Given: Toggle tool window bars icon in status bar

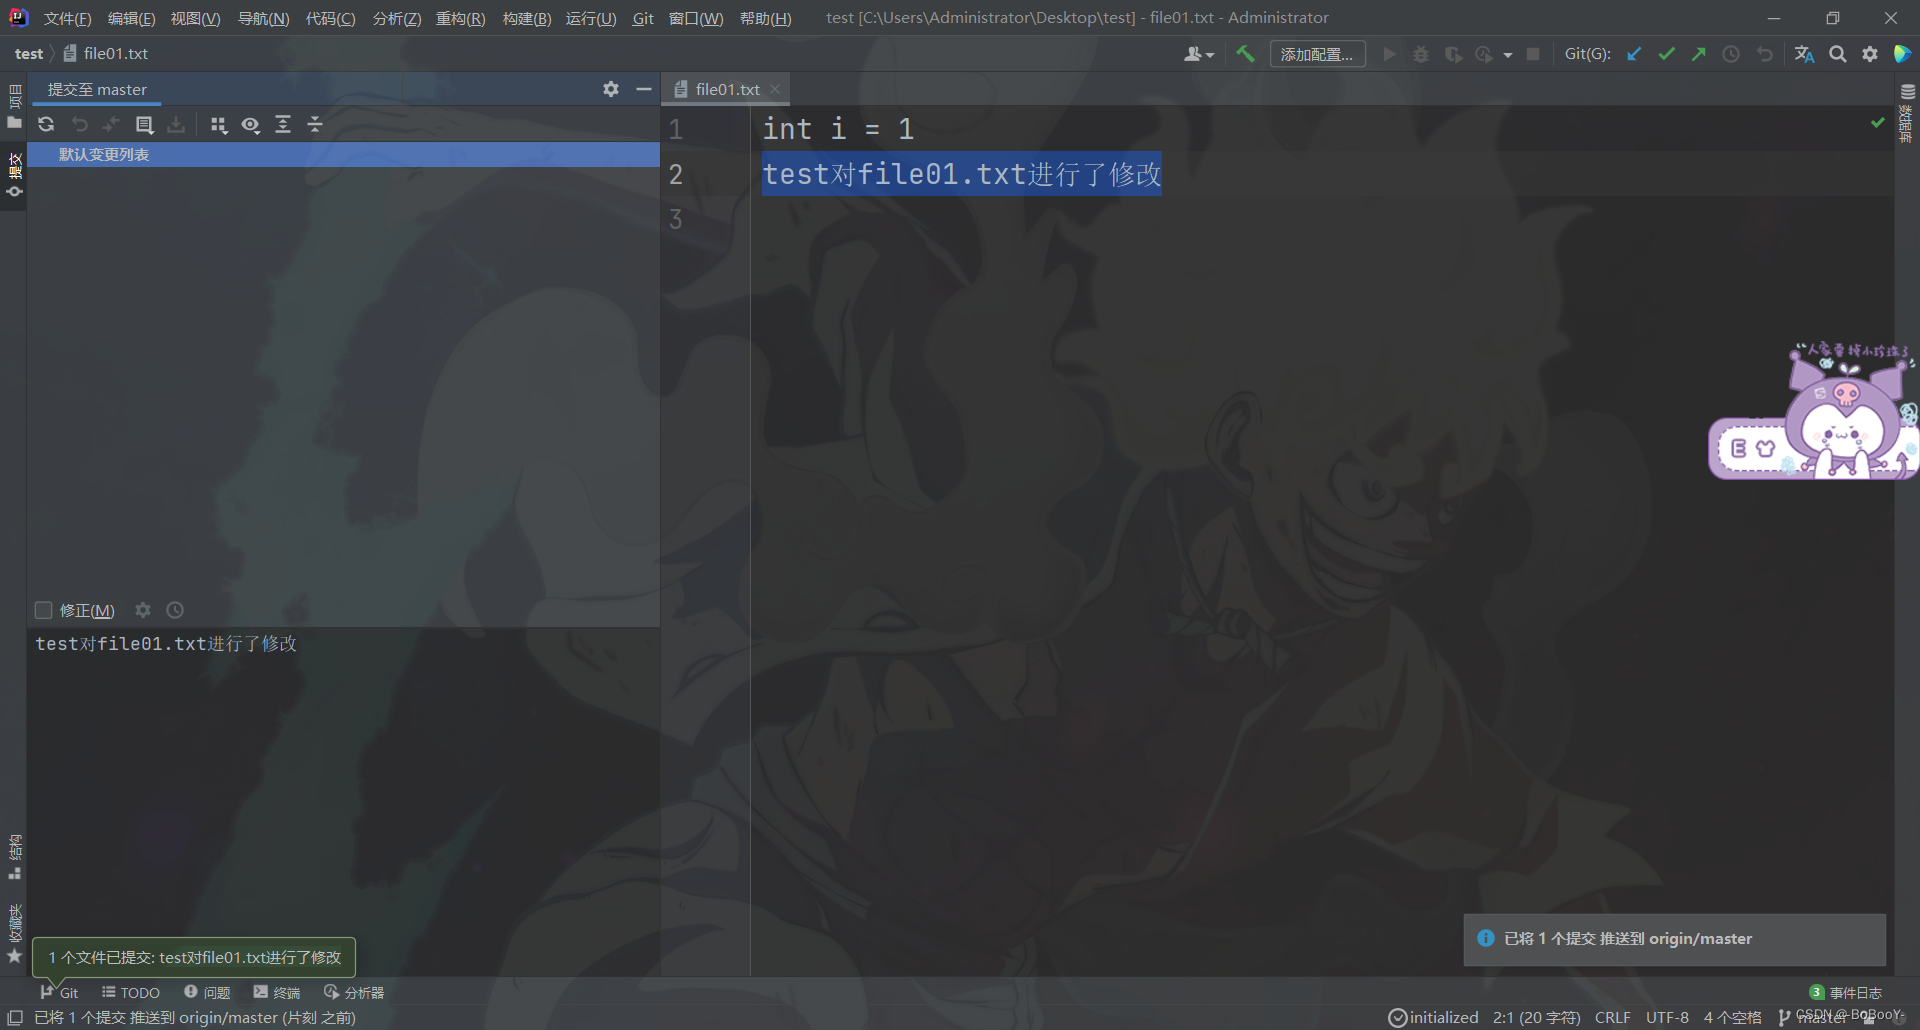Looking at the screenshot, I should [x=15, y=1017].
